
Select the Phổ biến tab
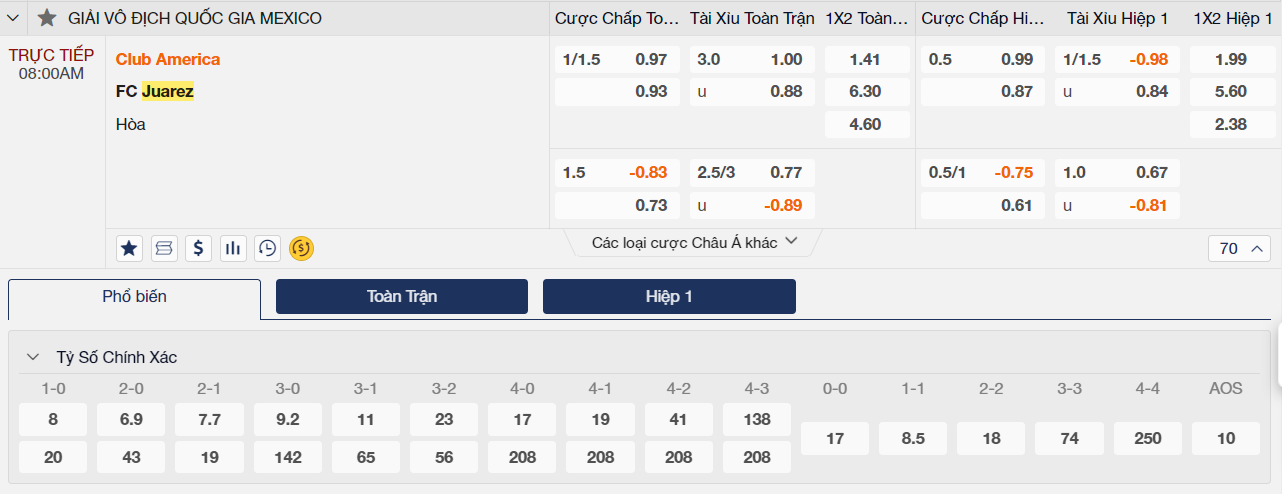134,297
